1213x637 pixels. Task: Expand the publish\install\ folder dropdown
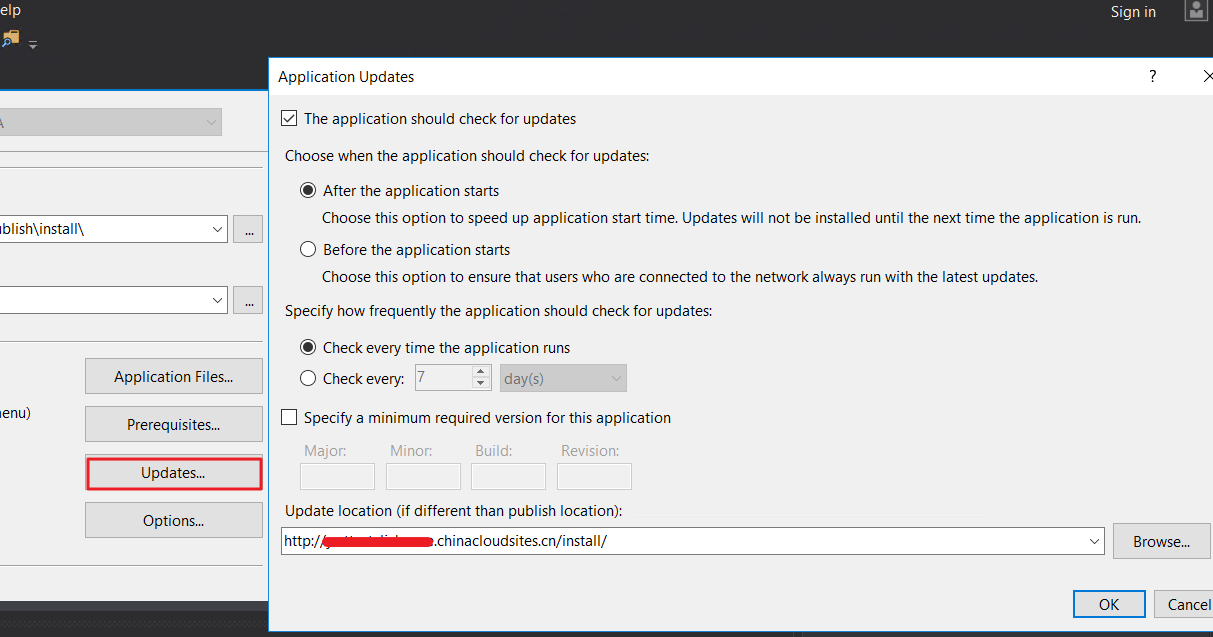coord(218,229)
